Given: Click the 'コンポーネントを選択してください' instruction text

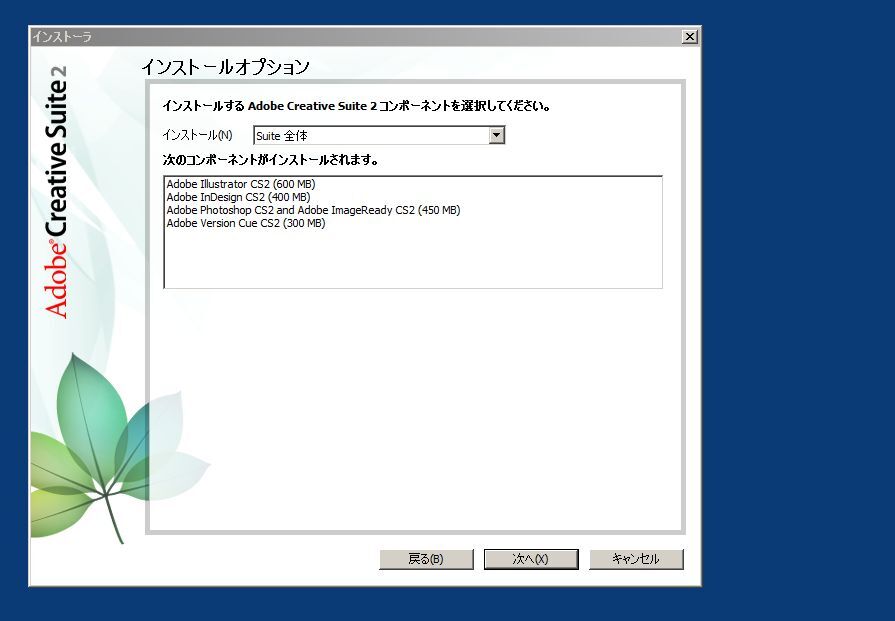Looking at the screenshot, I should coord(463,106).
